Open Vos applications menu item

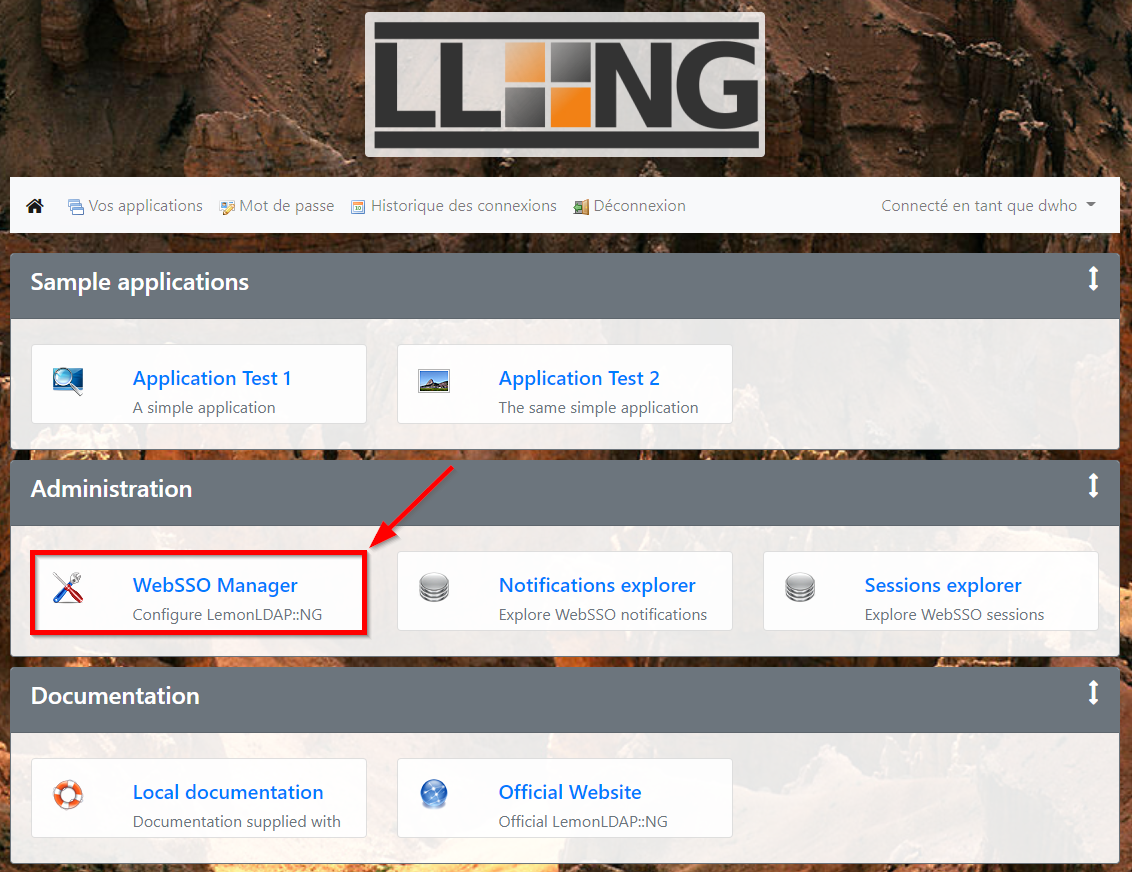tap(135, 206)
